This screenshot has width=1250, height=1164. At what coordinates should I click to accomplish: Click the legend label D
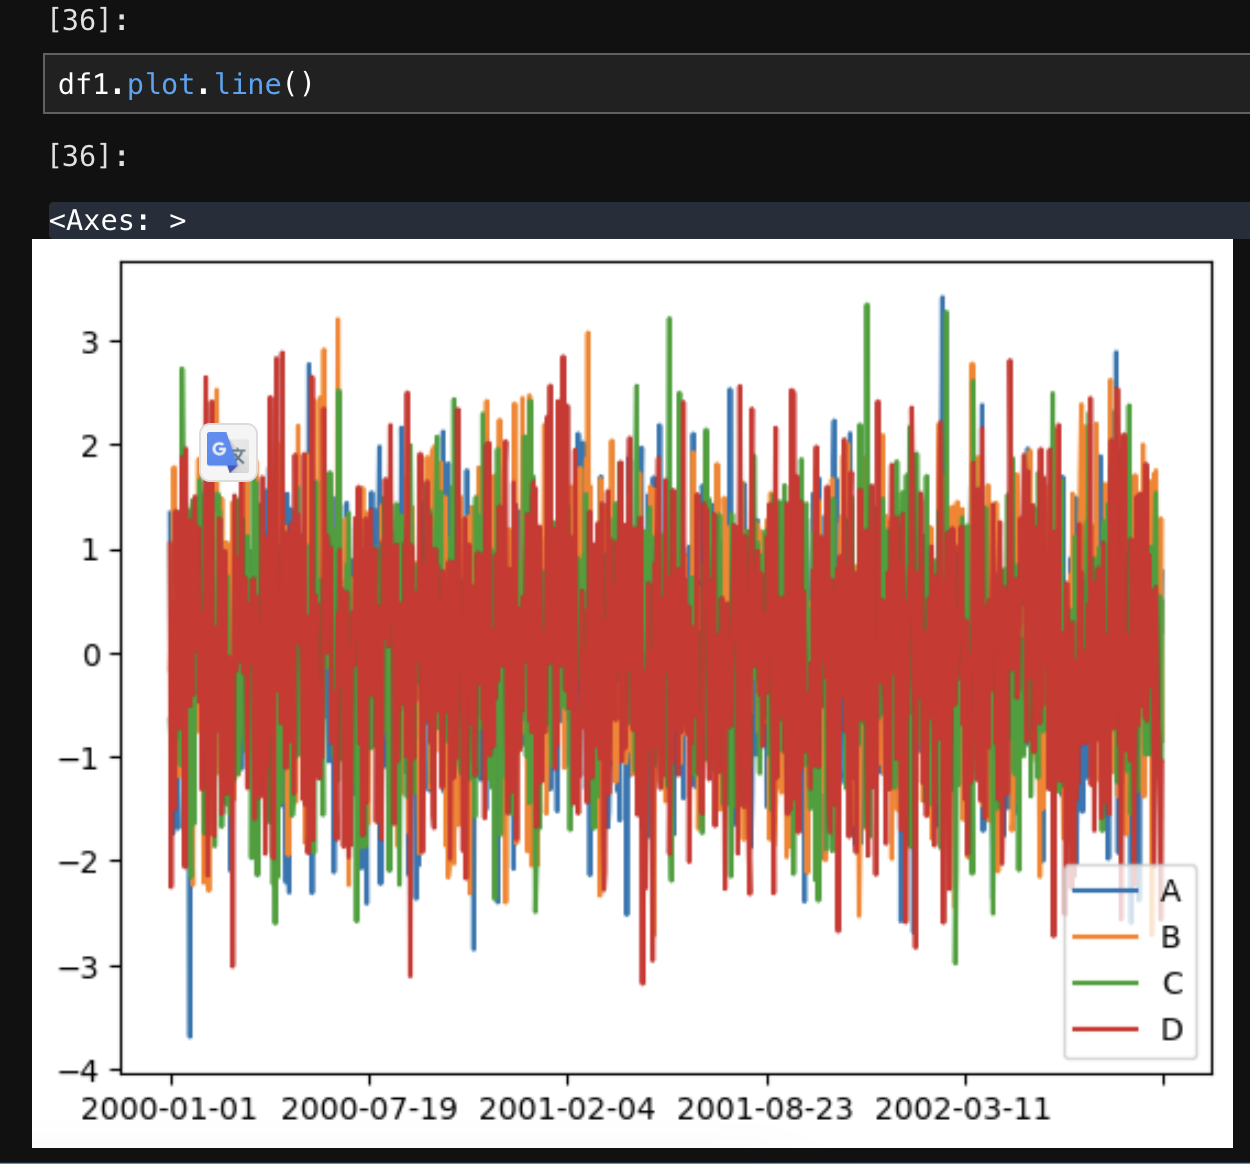(1171, 1029)
